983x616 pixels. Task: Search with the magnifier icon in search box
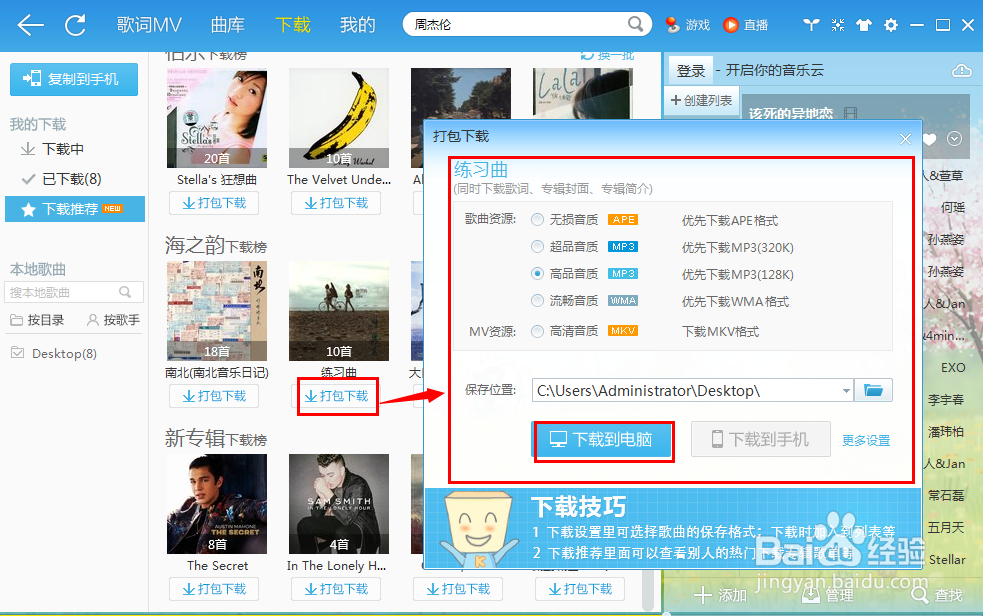point(635,24)
